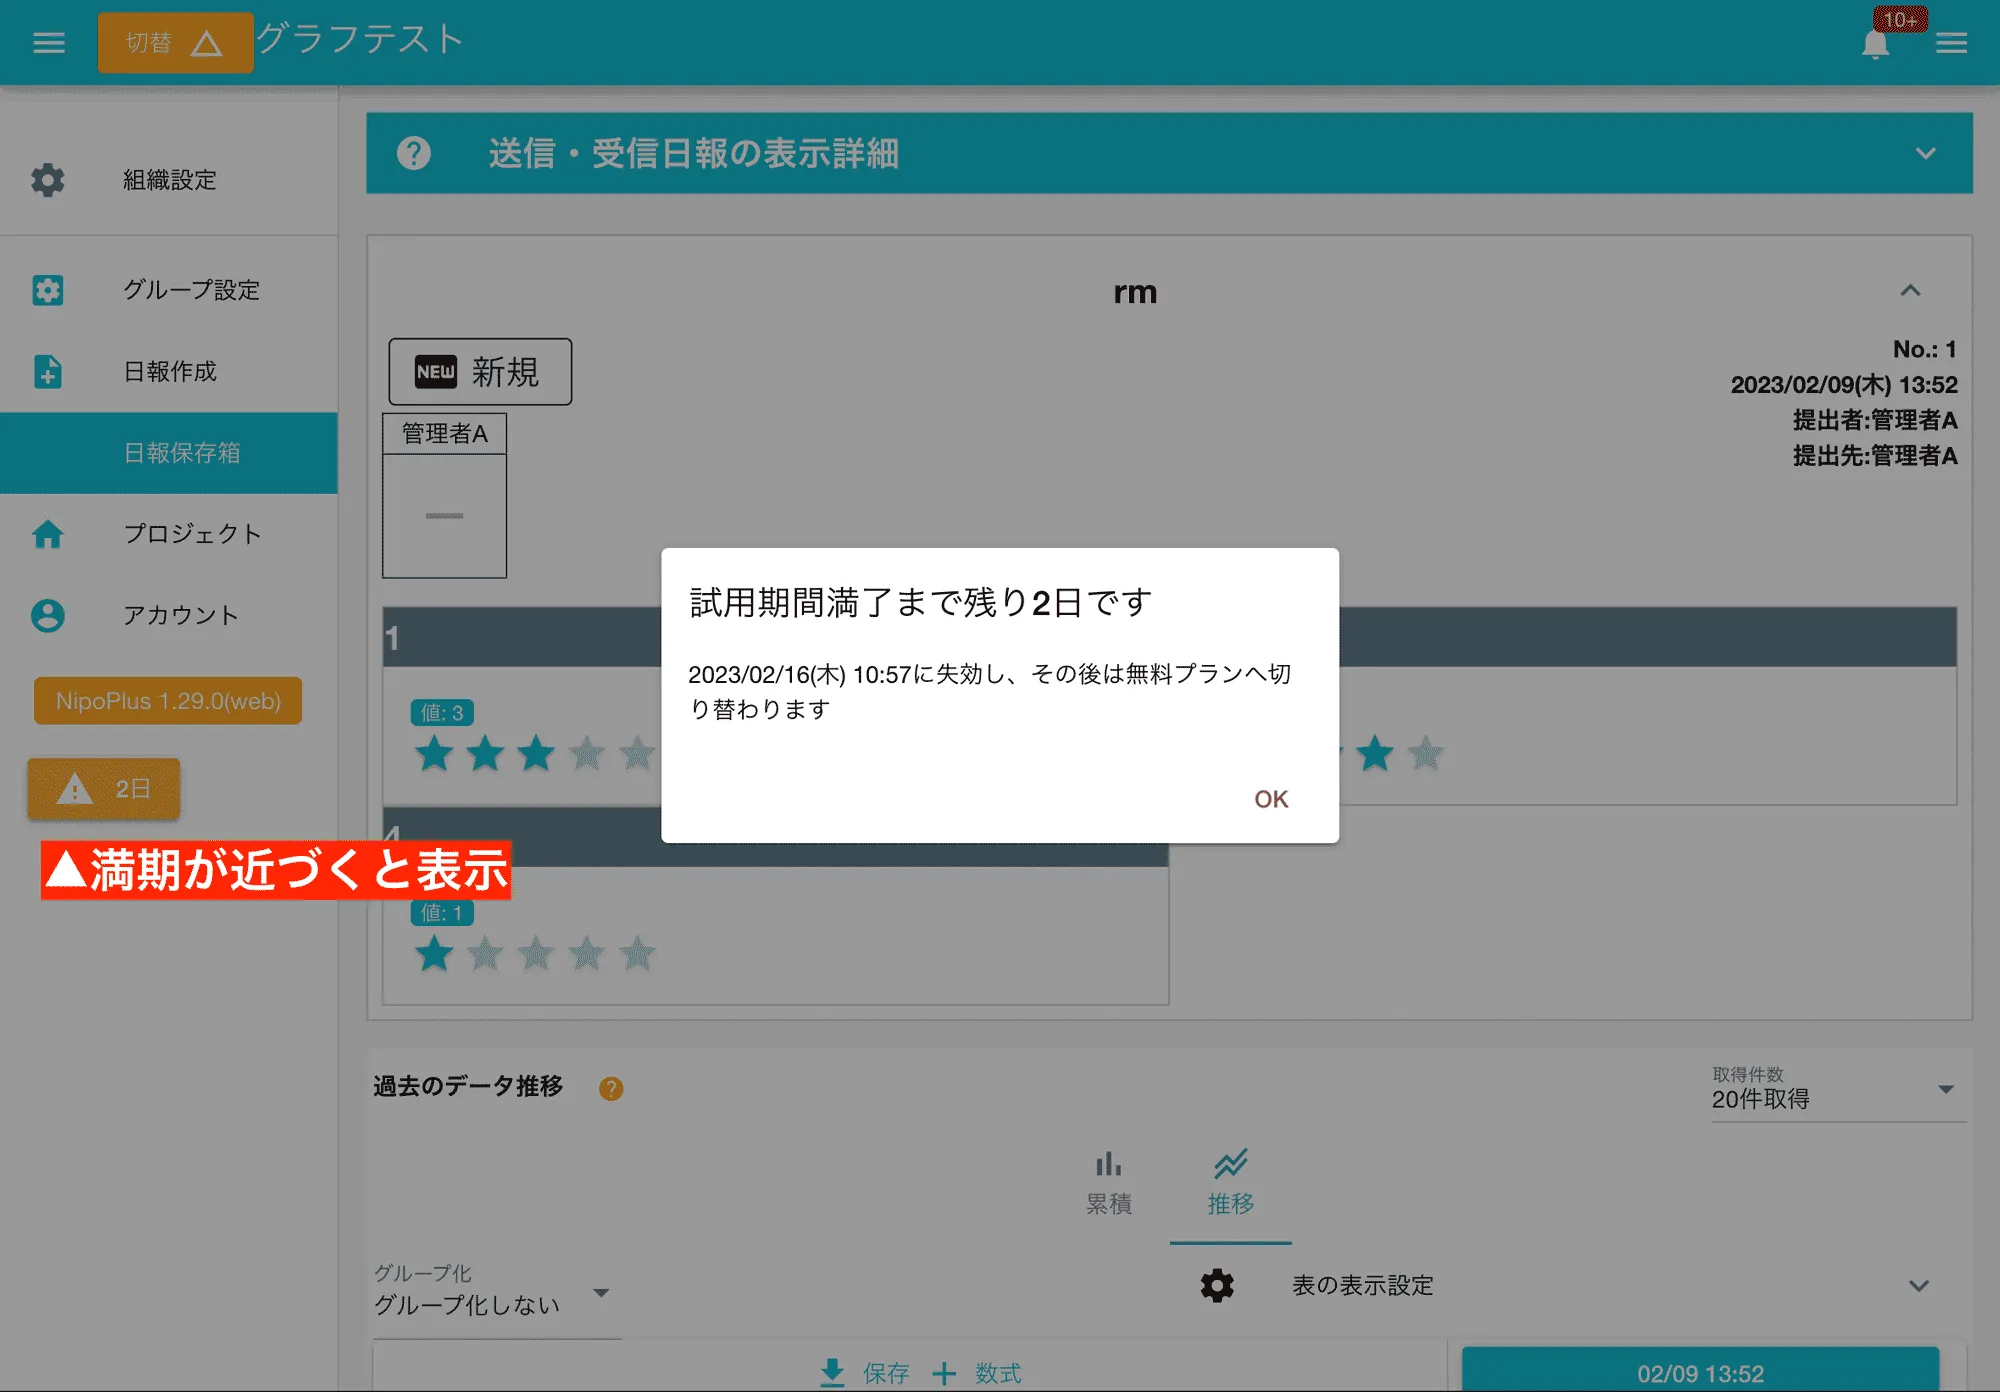Open the 表の表示設定 gear icon
Image resolution: width=2000 pixels, height=1392 pixels.
(x=1215, y=1285)
